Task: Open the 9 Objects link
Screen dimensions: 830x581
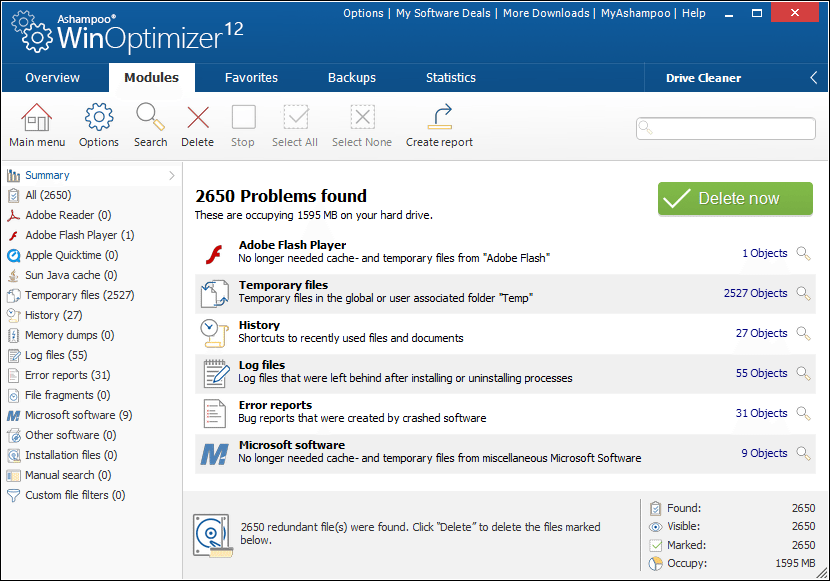Action: click(764, 453)
